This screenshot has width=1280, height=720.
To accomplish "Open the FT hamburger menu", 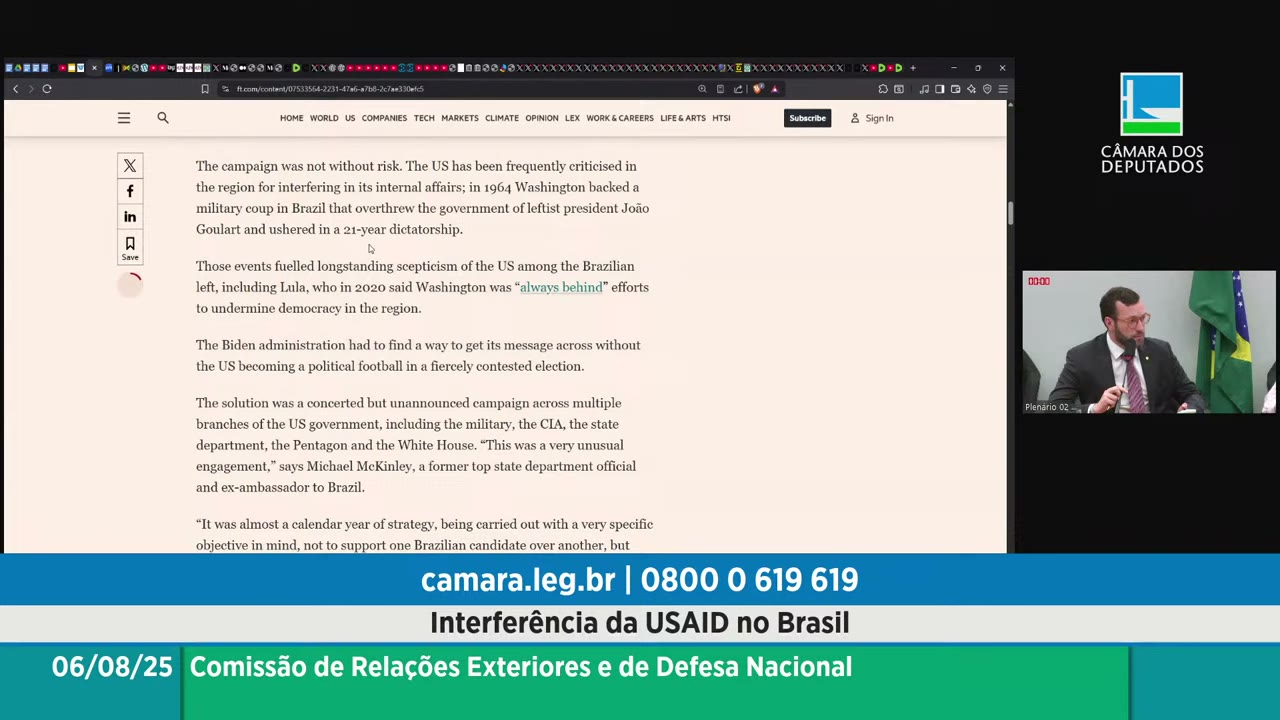I will (124, 118).
